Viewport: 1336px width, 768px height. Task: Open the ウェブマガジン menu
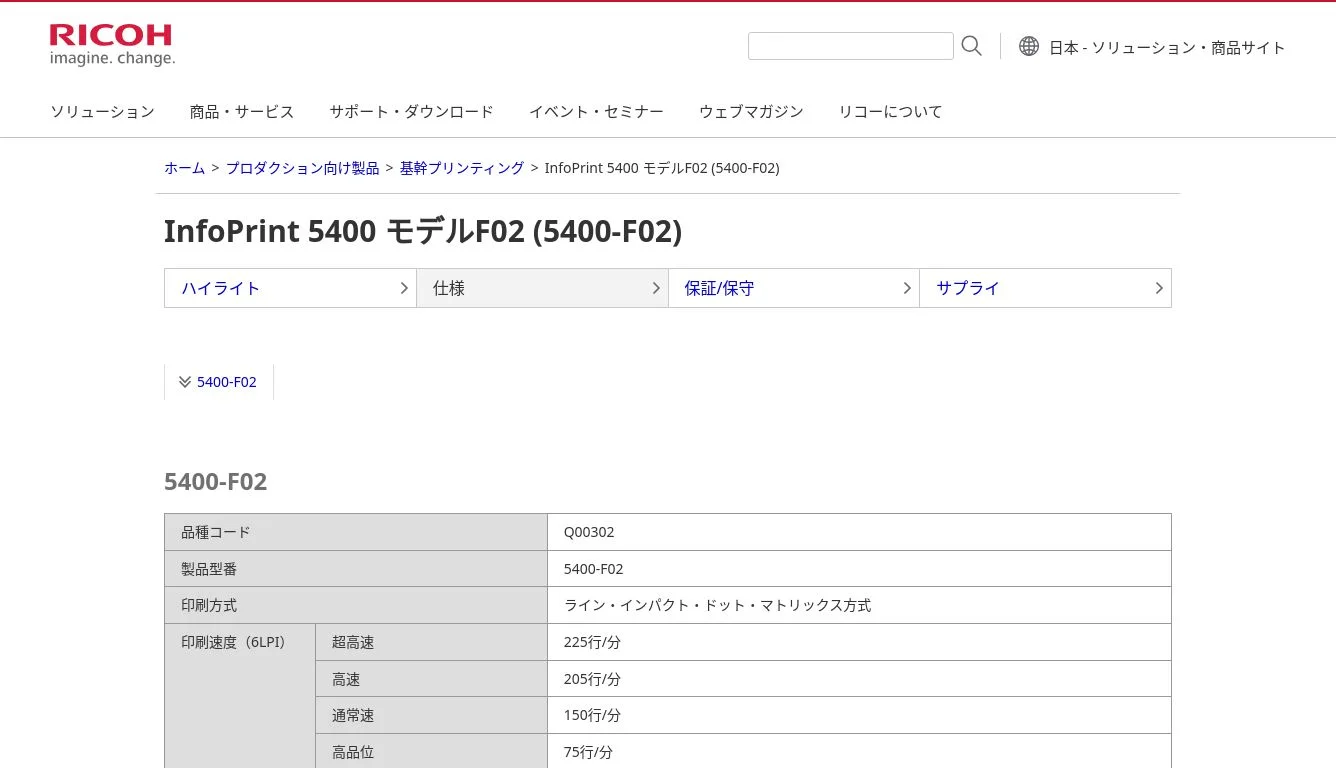tap(751, 112)
